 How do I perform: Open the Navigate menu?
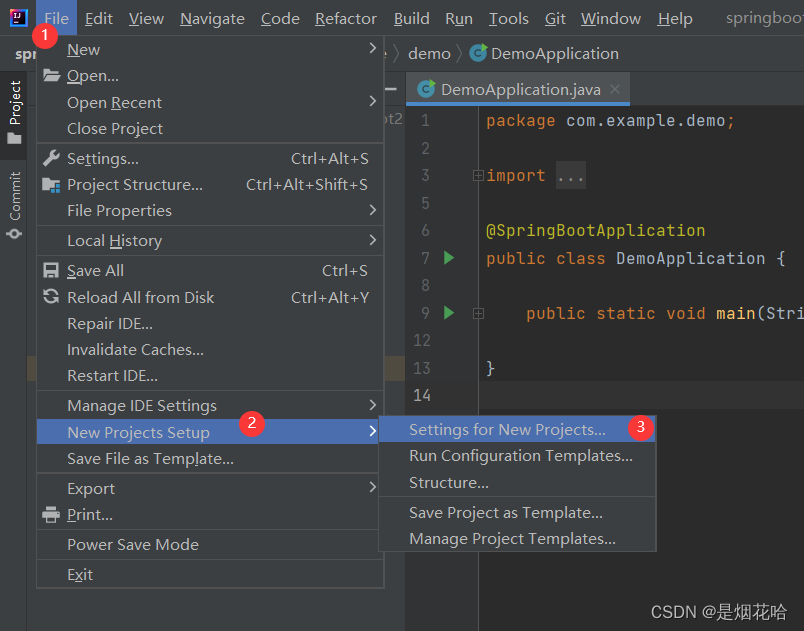212,18
